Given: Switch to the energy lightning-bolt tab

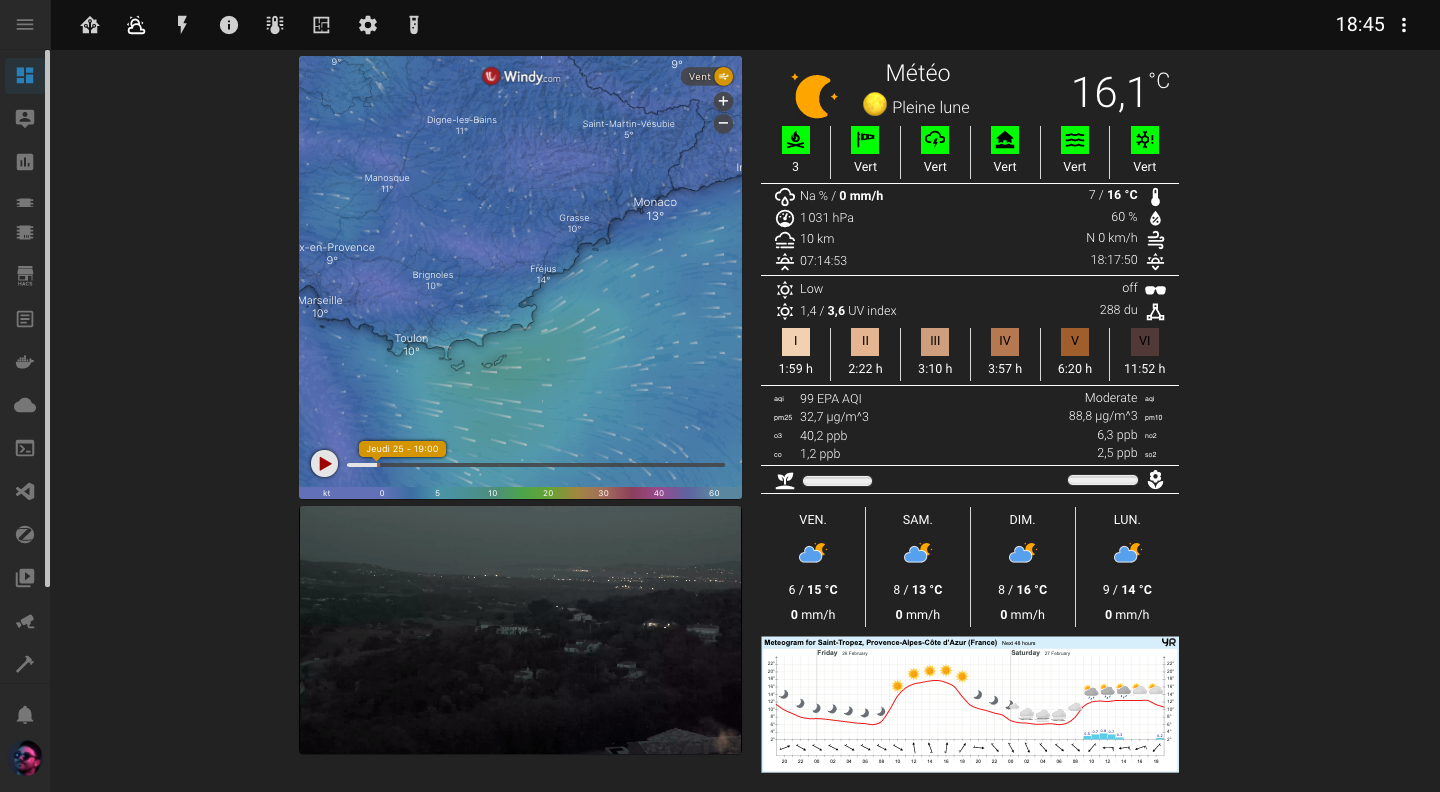Looking at the screenshot, I should click(x=182, y=25).
